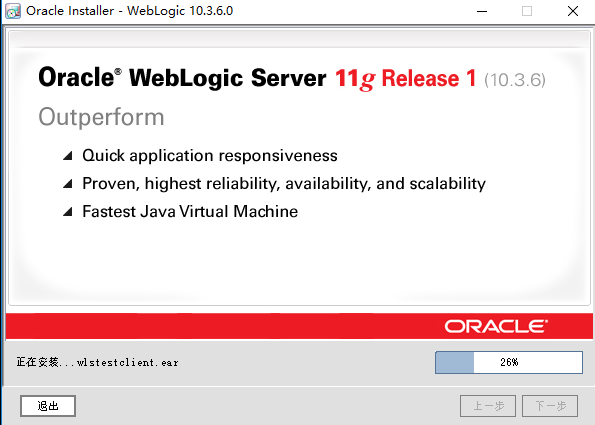
Task: Click 'Proven, highest reliability, availability, and scalability' line
Action: pyautogui.click(x=284, y=184)
